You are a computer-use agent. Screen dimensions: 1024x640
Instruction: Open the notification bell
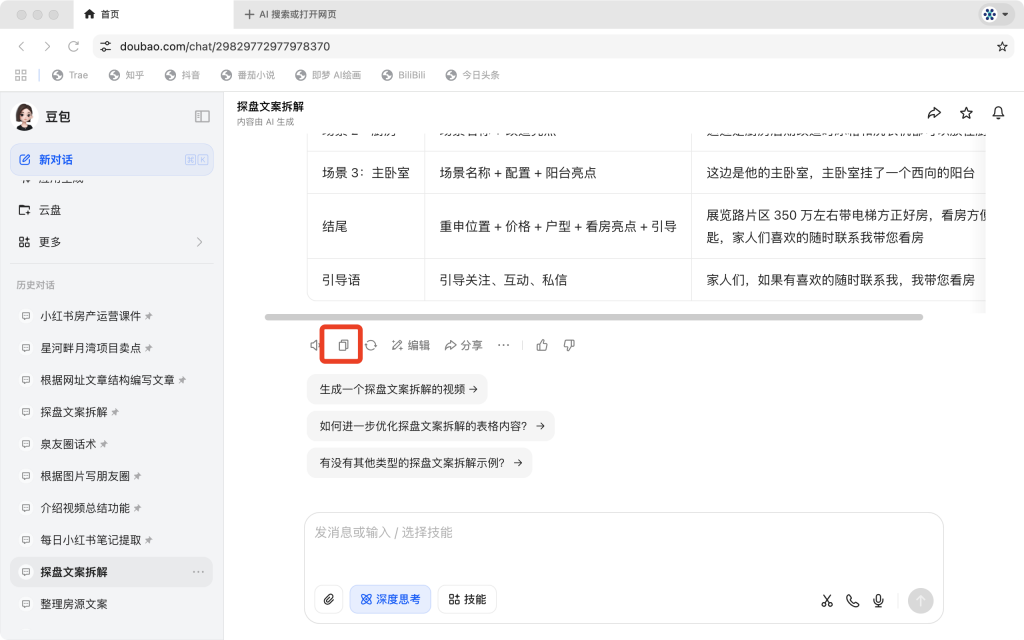tap(998, 113)
